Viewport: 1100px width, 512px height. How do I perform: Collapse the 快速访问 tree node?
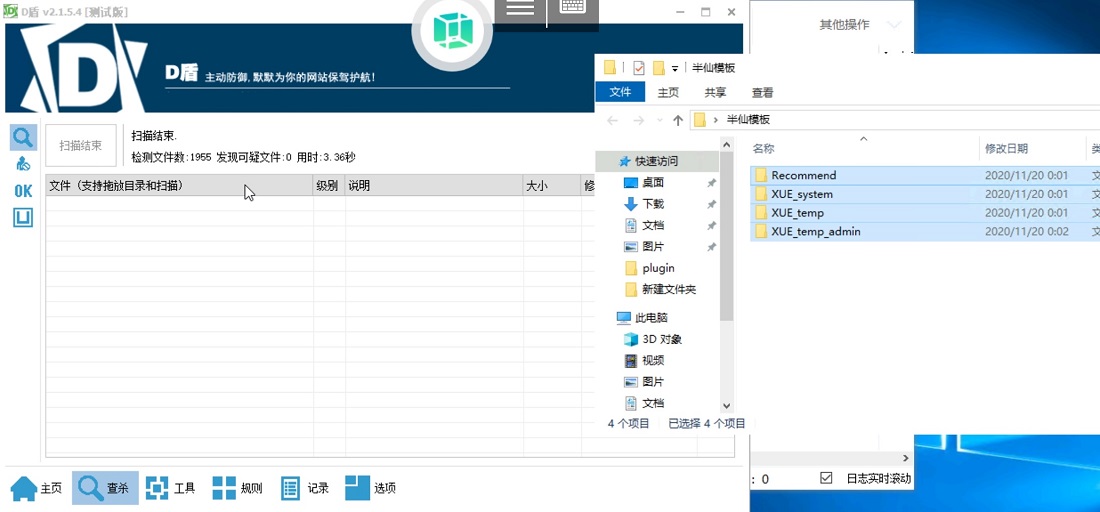[x=610, y=161]
